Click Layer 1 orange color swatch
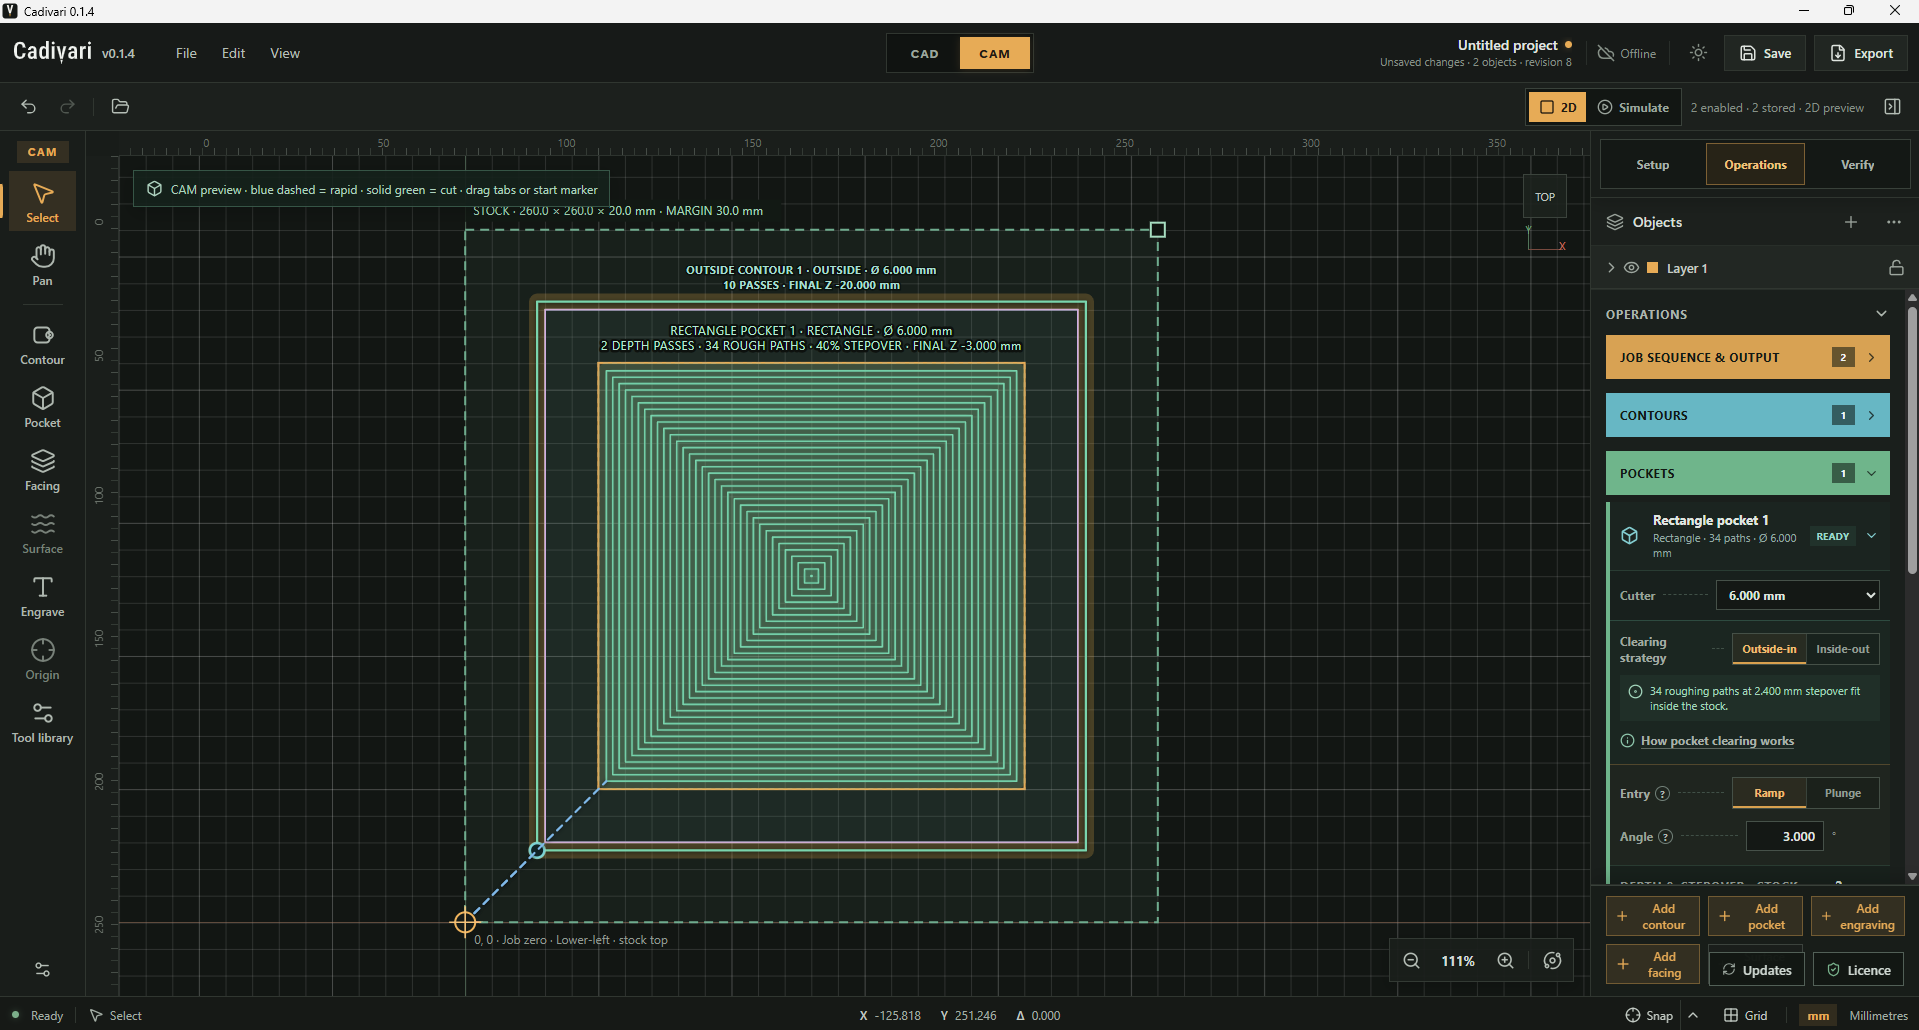 [x=1653, y=268]
